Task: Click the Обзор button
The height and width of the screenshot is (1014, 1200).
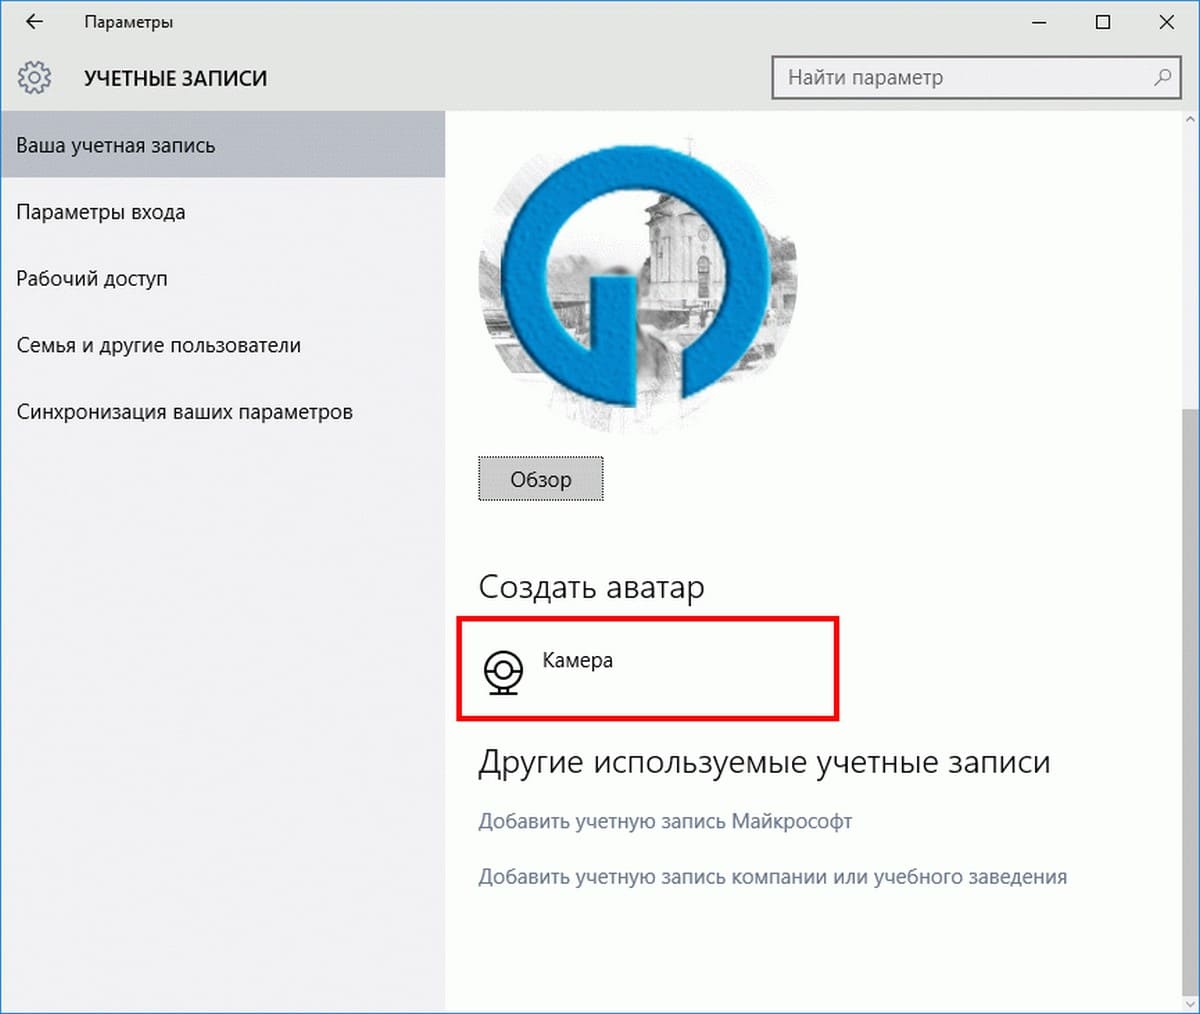Action: pos(541,479)
